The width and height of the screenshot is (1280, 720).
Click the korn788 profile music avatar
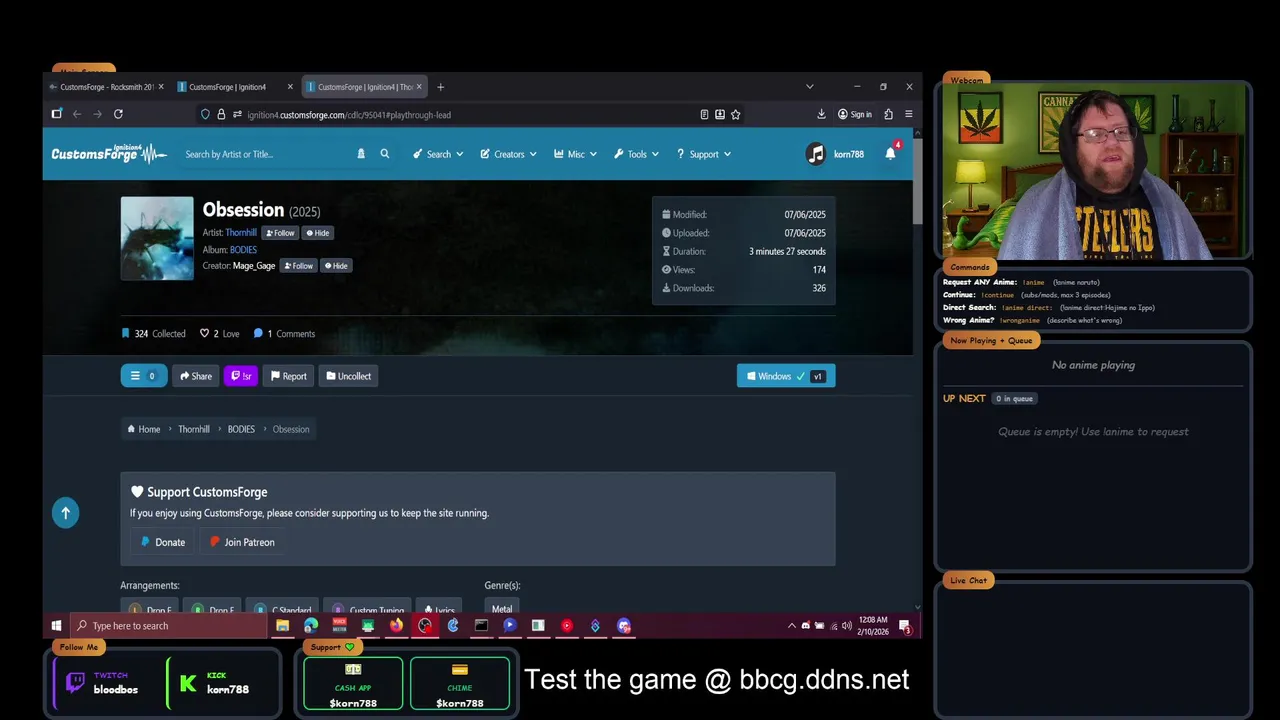pos(816,154)
